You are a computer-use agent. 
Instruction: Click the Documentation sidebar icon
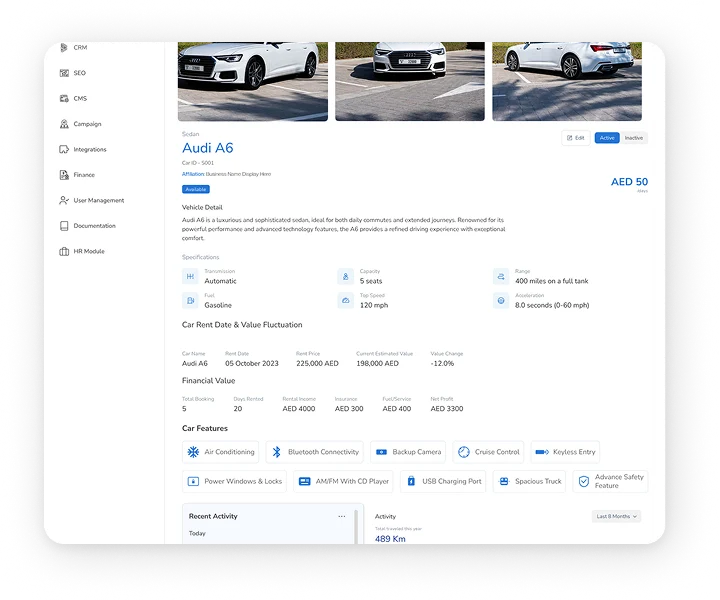65,226
